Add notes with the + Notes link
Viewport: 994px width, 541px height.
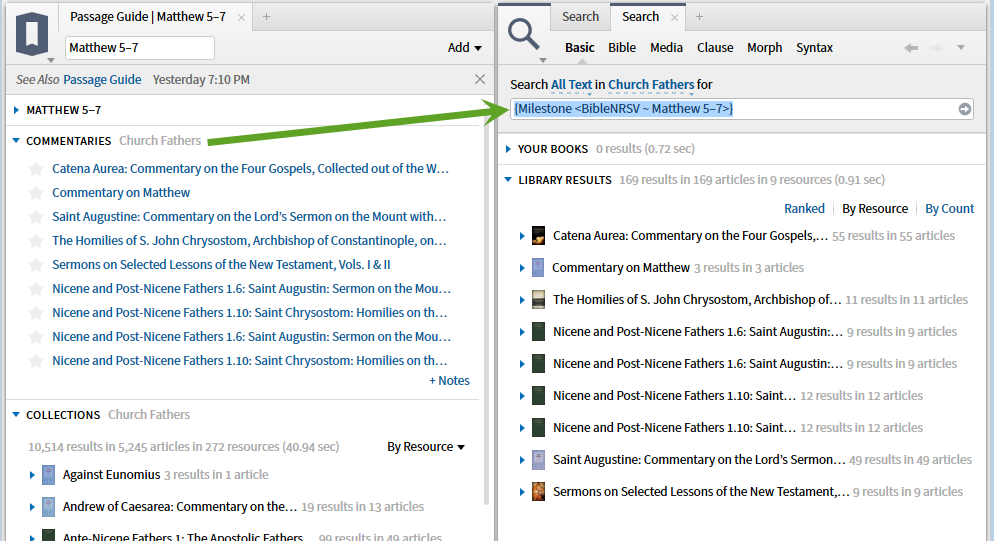tap(449, 381)
